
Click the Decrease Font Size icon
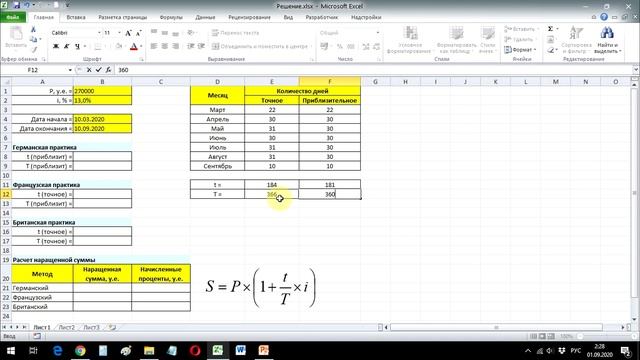pyautogui.click(x=138, y=33)
